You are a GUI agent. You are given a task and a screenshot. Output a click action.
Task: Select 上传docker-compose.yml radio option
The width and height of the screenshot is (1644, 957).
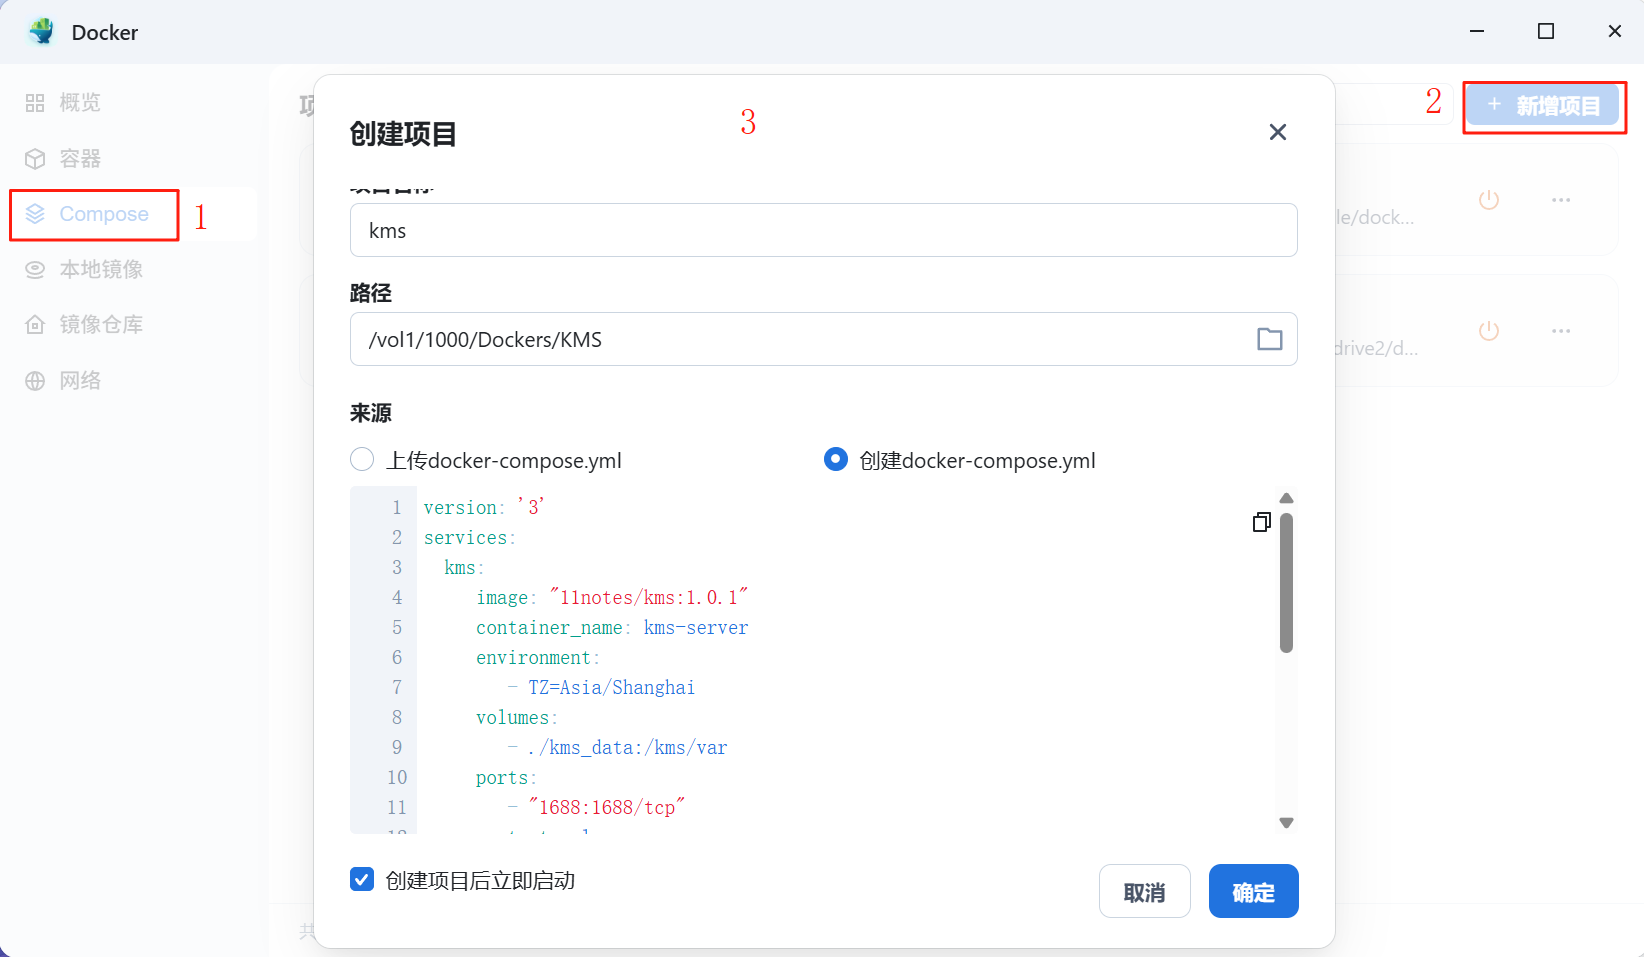coord(362,460)
